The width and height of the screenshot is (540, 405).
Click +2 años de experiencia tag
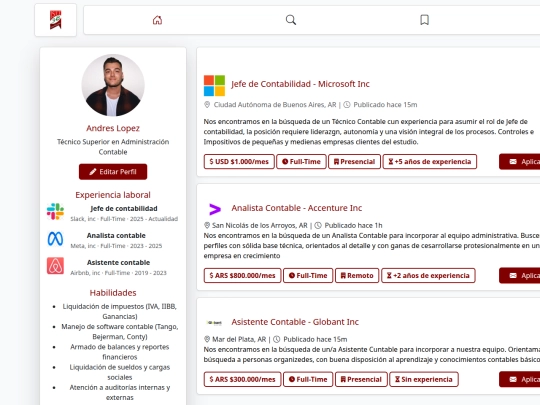point(428,276)
